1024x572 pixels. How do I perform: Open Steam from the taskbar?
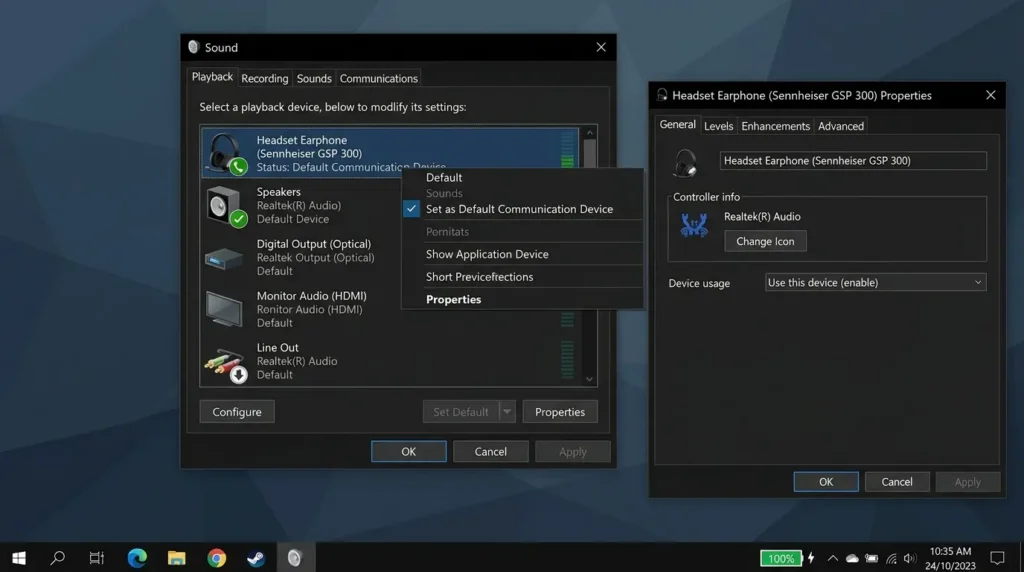coord(255,558)
